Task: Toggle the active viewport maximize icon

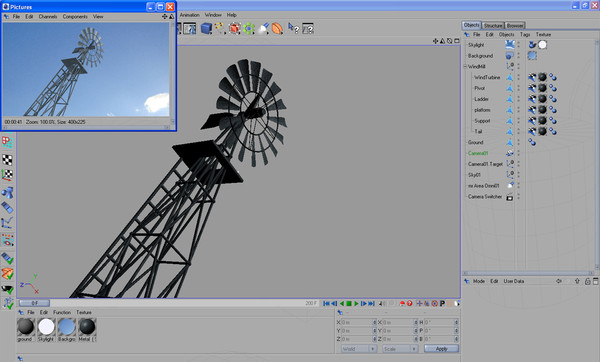Action: [457, 41]
